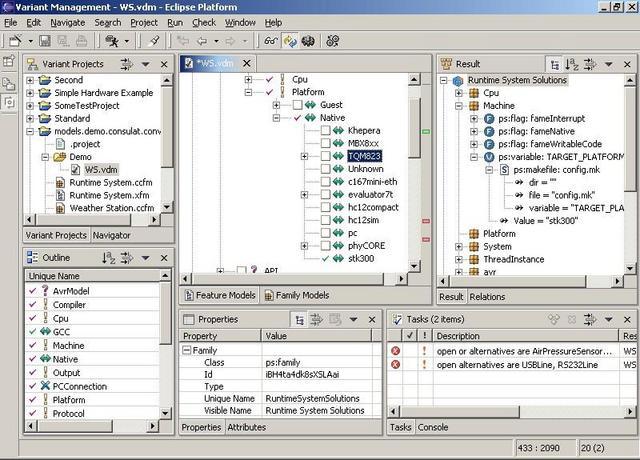This screenshot has height=460, width=640.
Task: Click the sort icon in Outline panel
Action: point(108,258)
